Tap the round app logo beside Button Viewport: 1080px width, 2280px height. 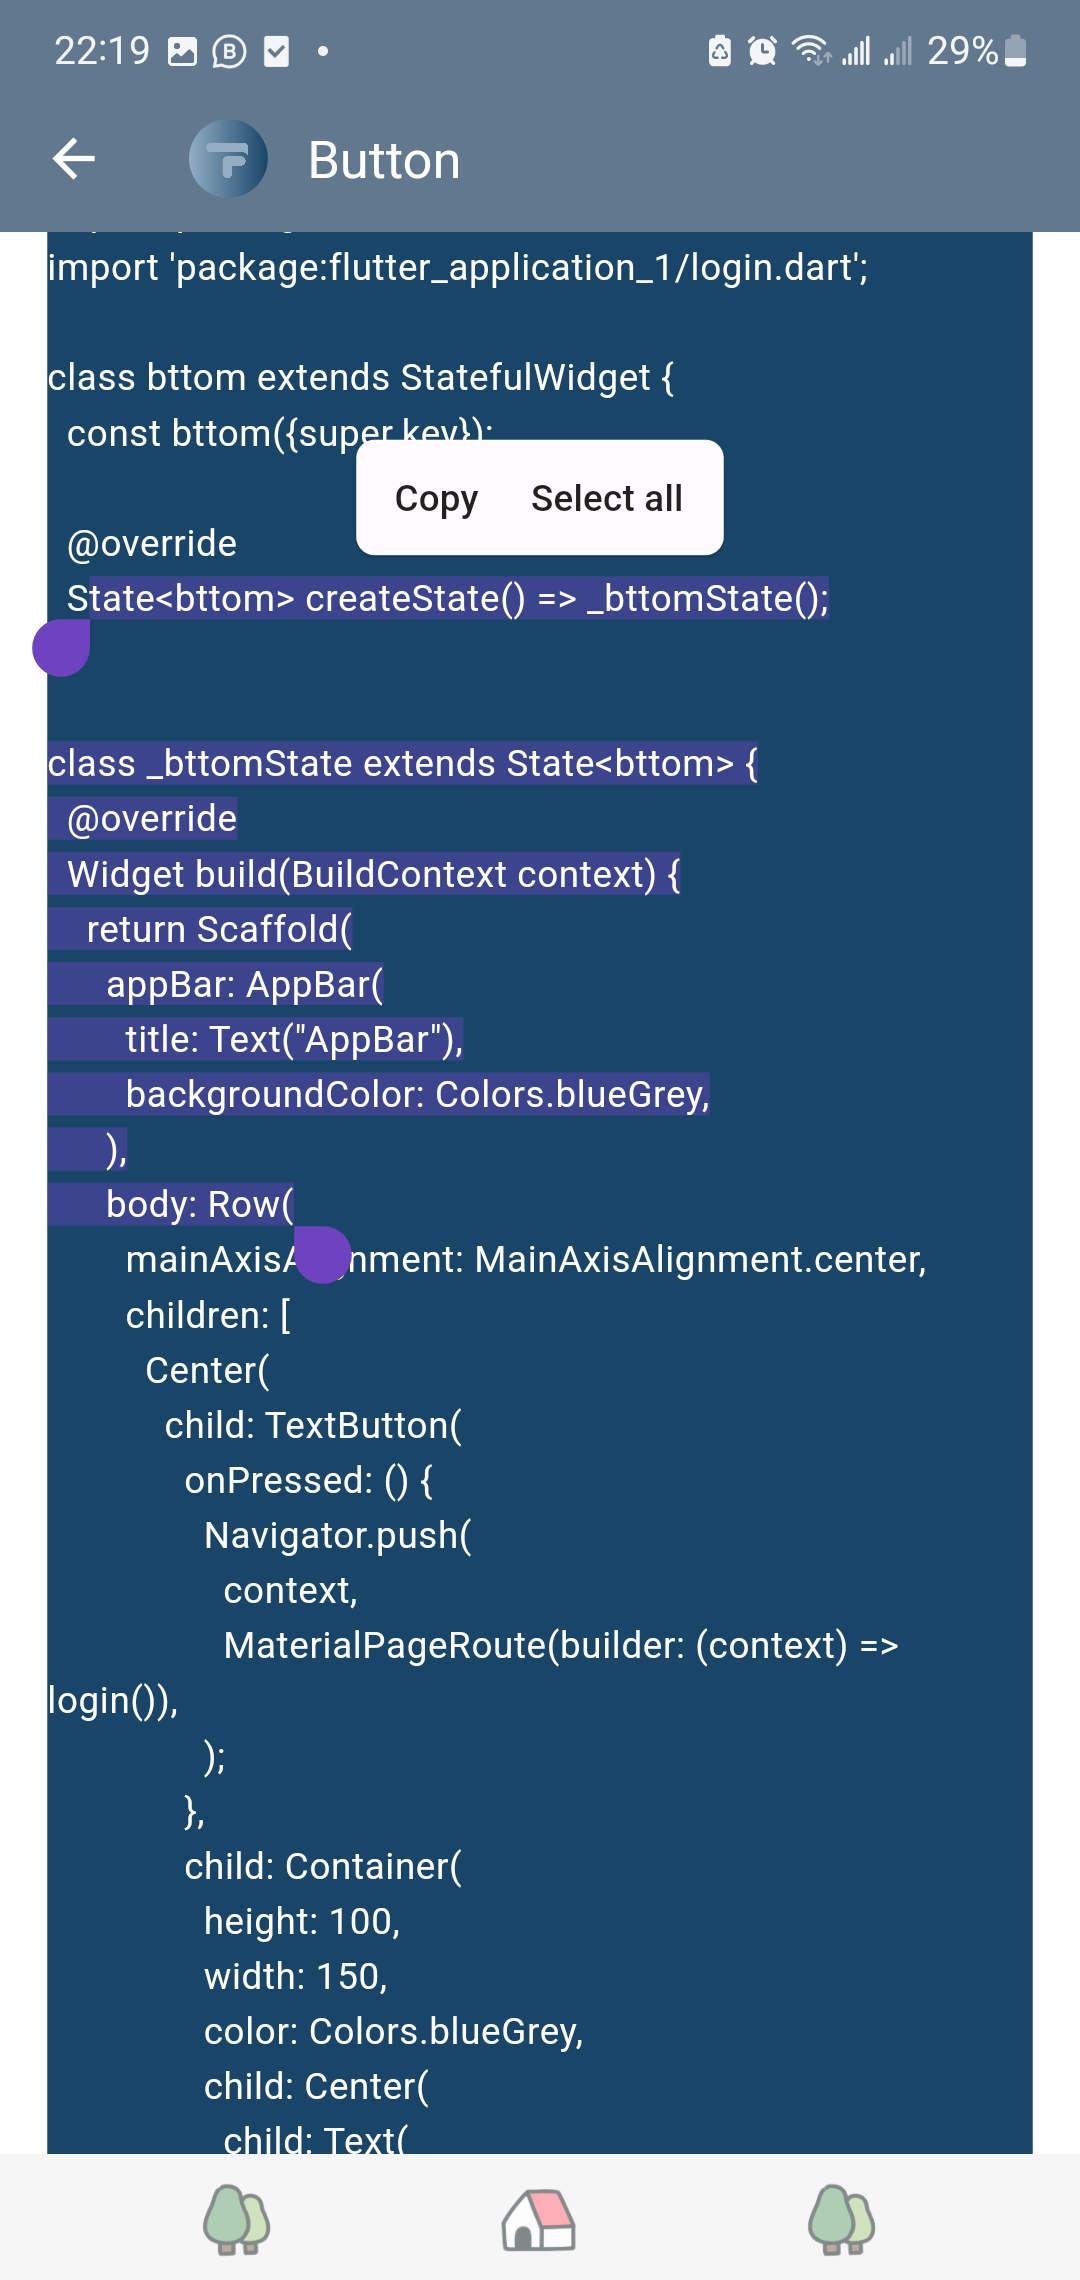point(228,159)
